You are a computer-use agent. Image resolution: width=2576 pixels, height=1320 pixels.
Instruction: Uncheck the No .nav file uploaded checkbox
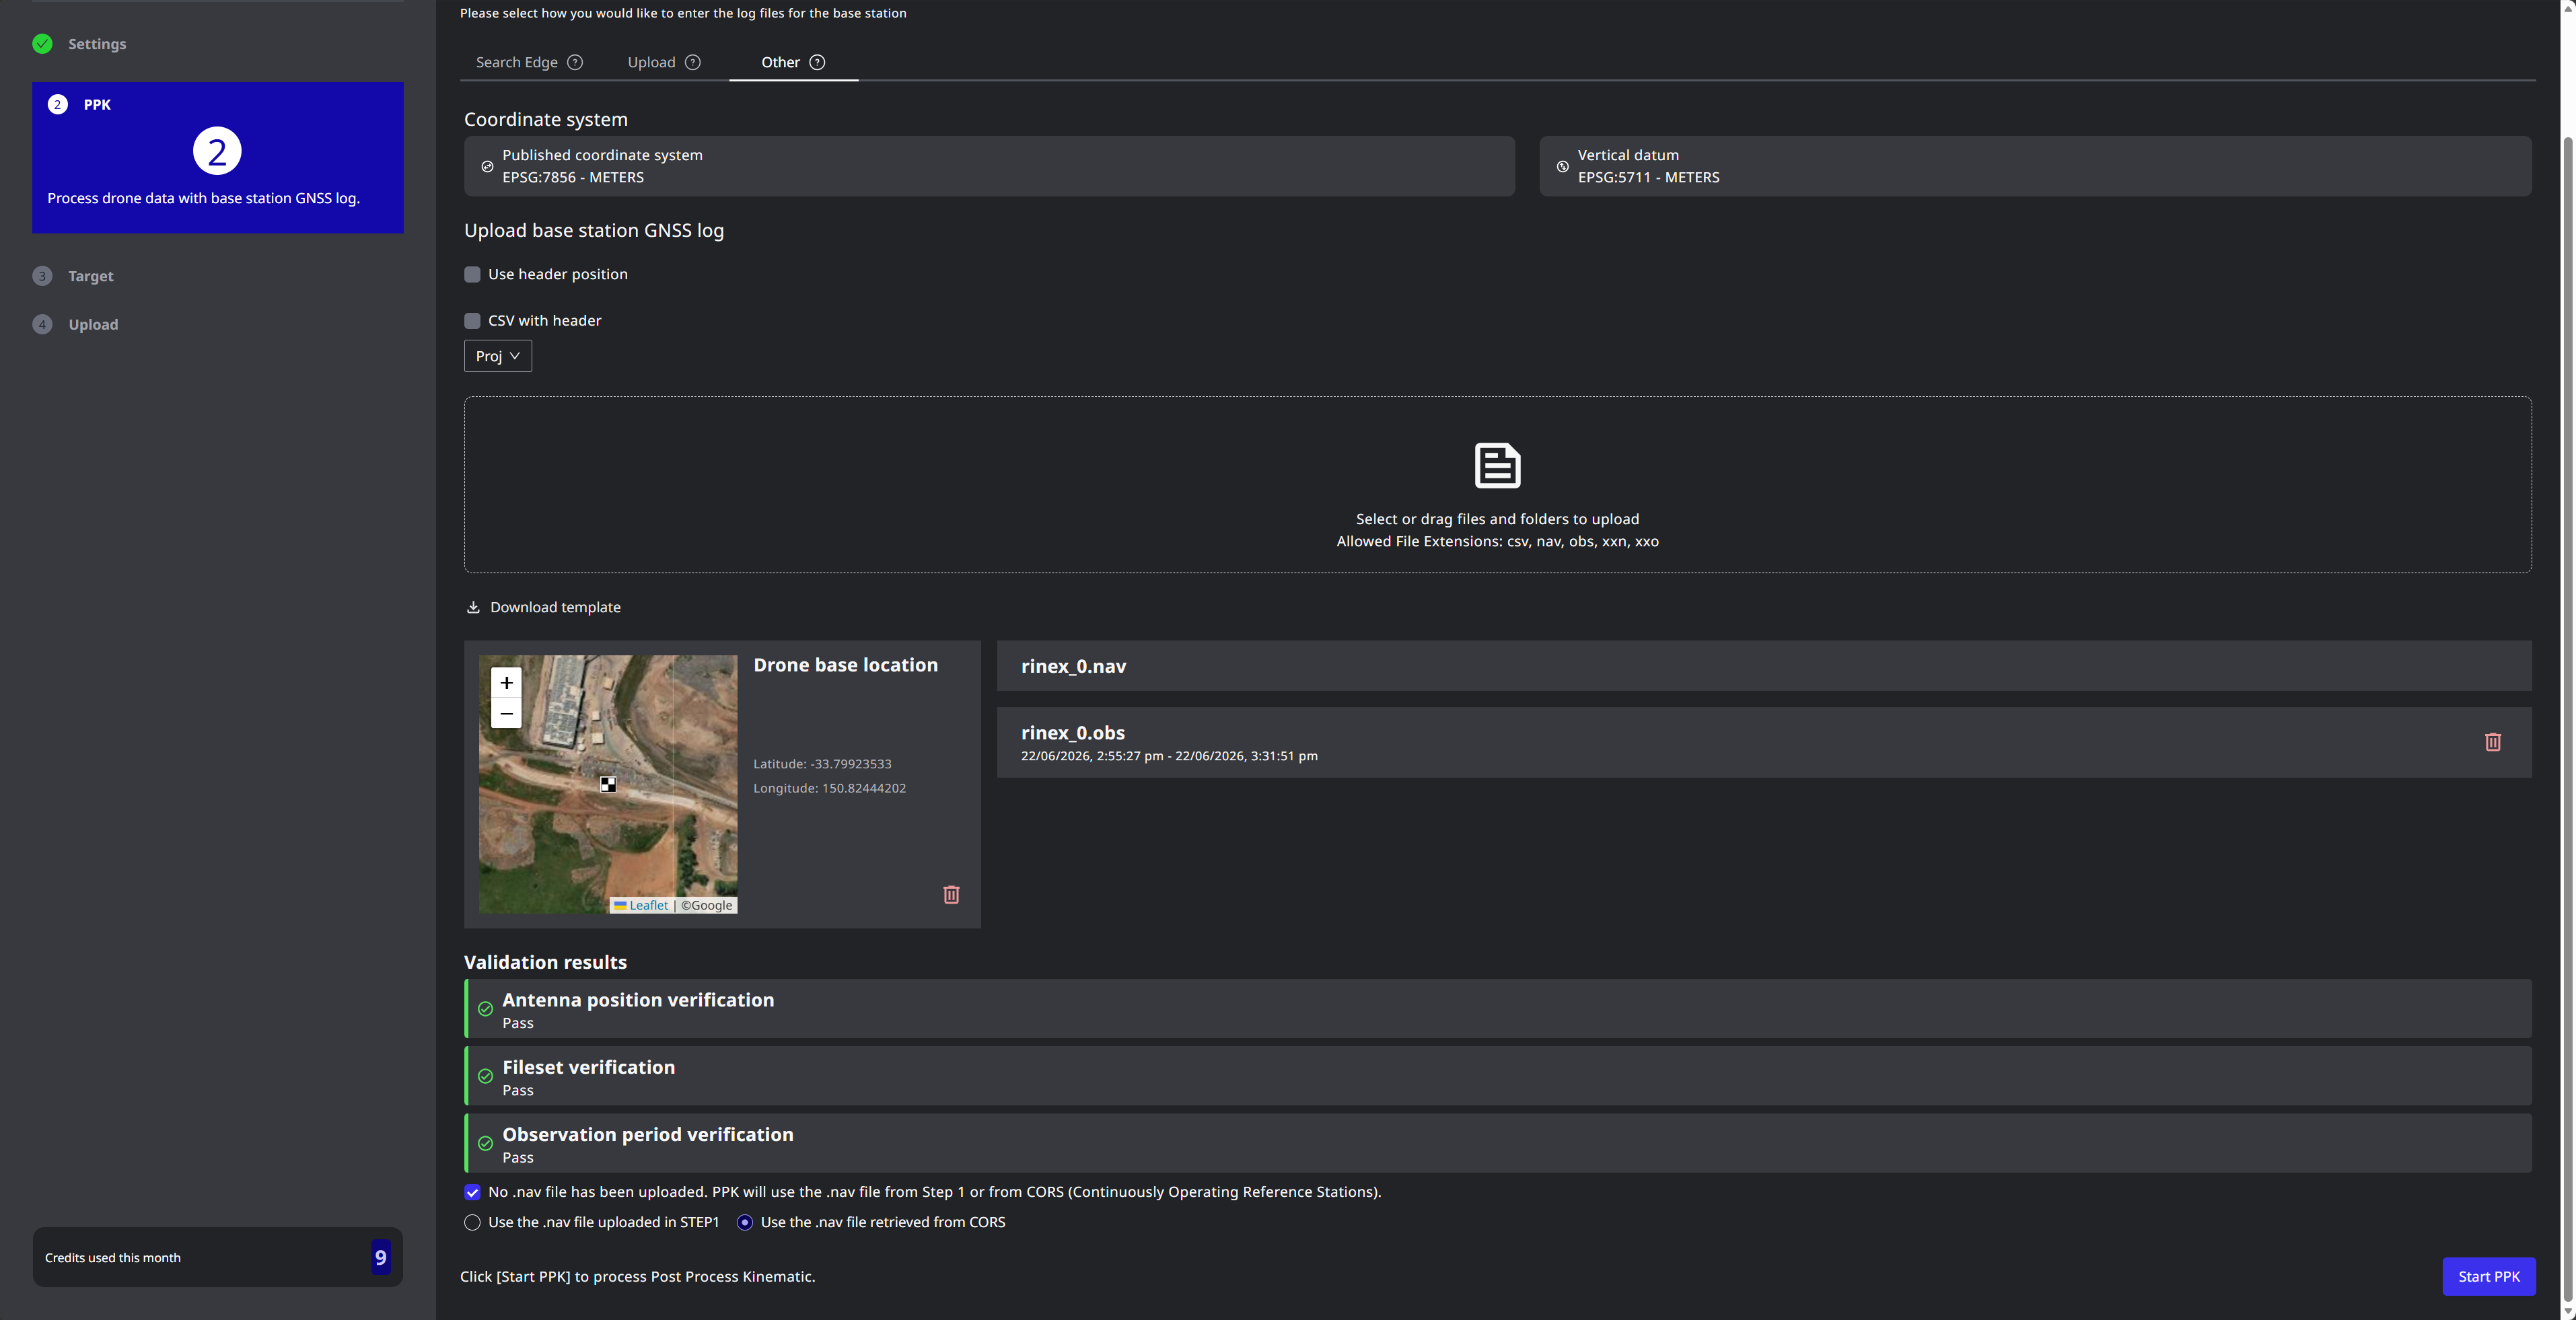pyautogui.click(x=472, y=1192)
